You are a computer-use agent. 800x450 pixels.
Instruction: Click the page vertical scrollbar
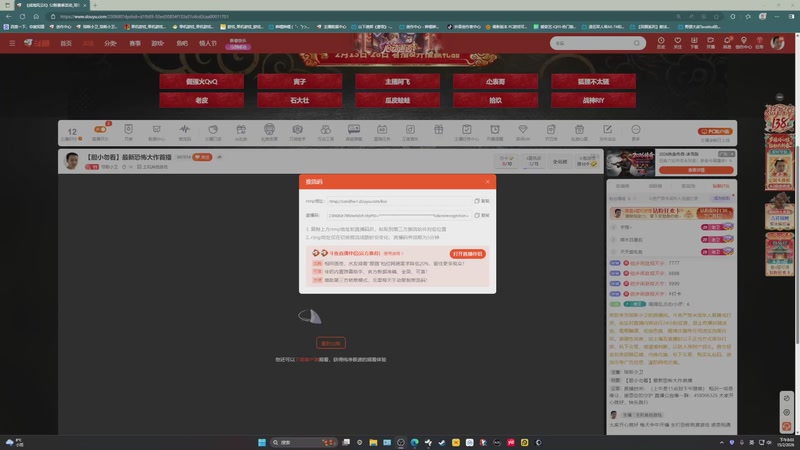click(x=796, y=245)
